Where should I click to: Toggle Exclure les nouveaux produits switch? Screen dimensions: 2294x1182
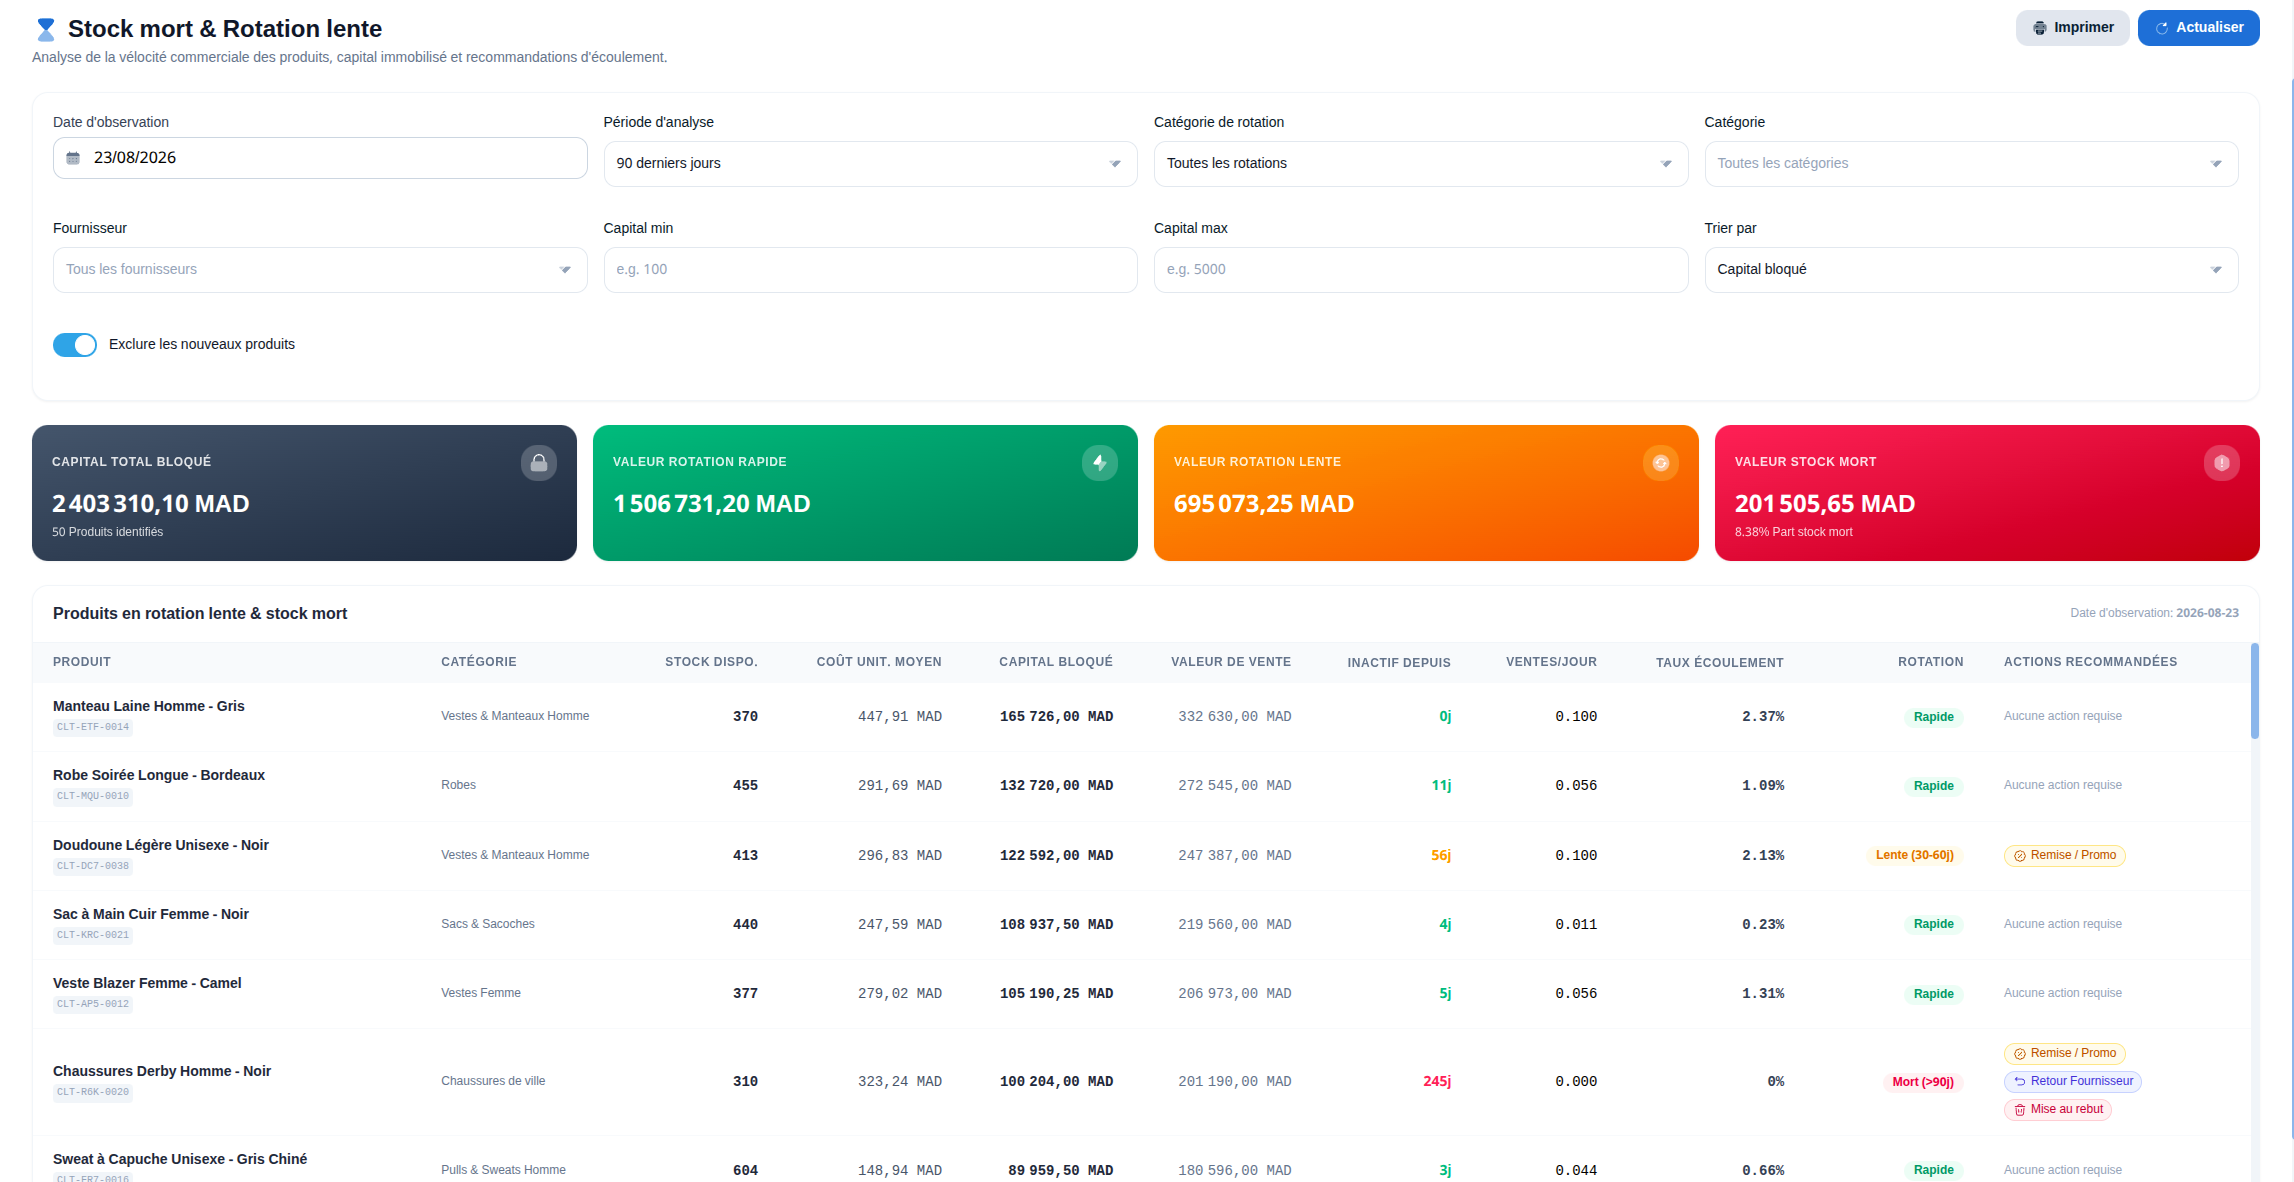75,345
